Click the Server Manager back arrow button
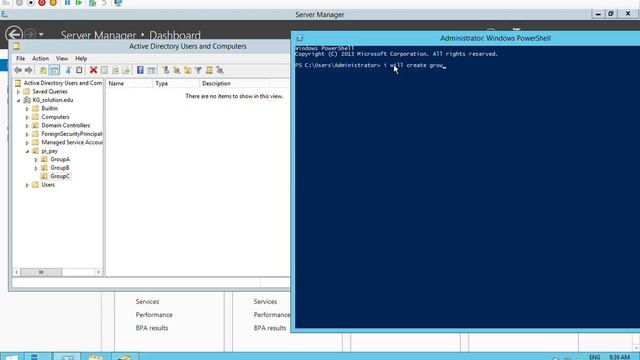 click(13, 33)
